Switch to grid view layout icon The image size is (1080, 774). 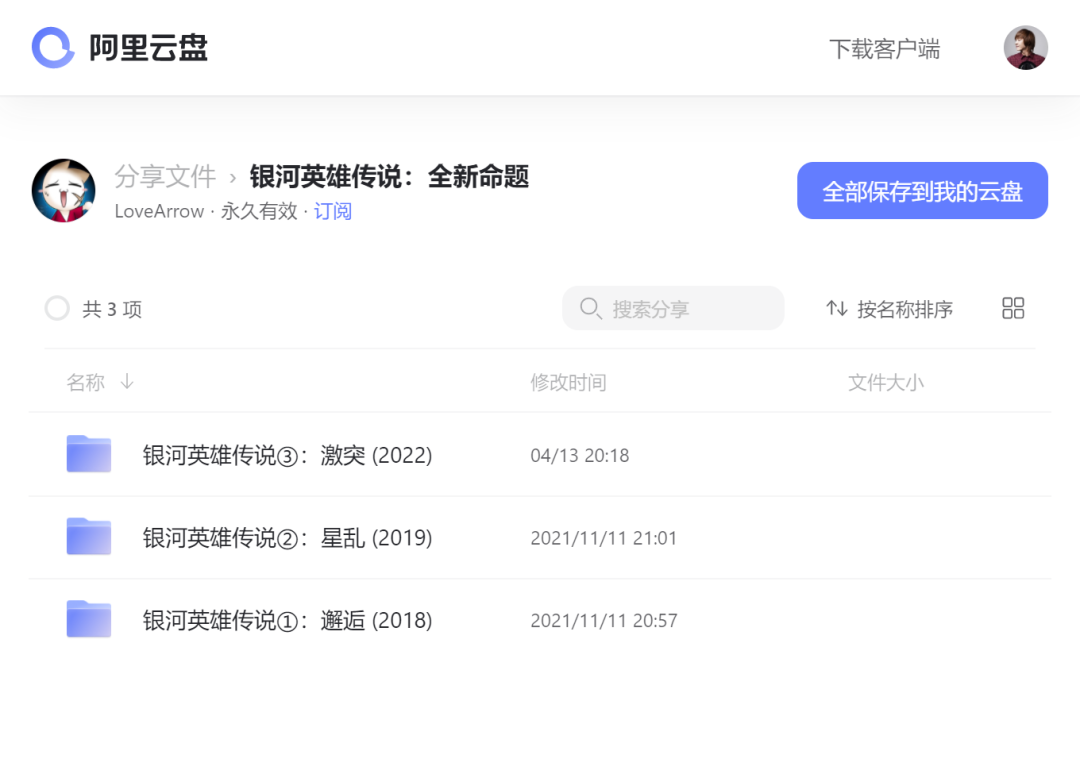pos(1012,308)
